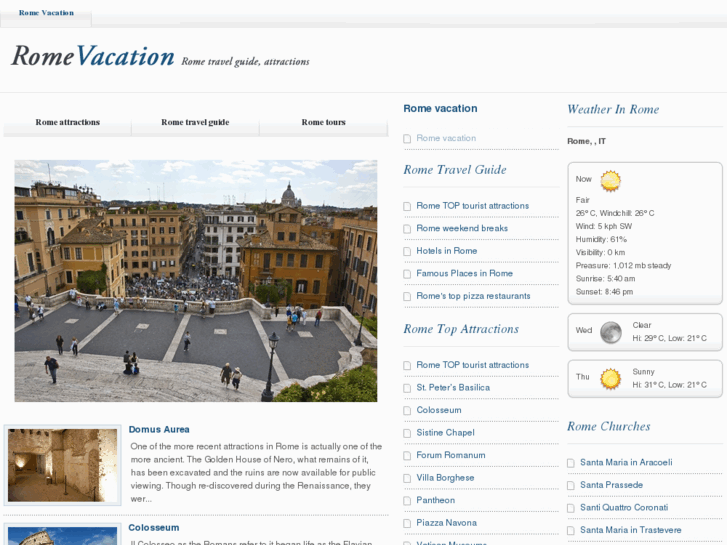The image size is (727, 545).
Task: Click bullet icon beside Villa Borghese
Action: click(407, 478)
